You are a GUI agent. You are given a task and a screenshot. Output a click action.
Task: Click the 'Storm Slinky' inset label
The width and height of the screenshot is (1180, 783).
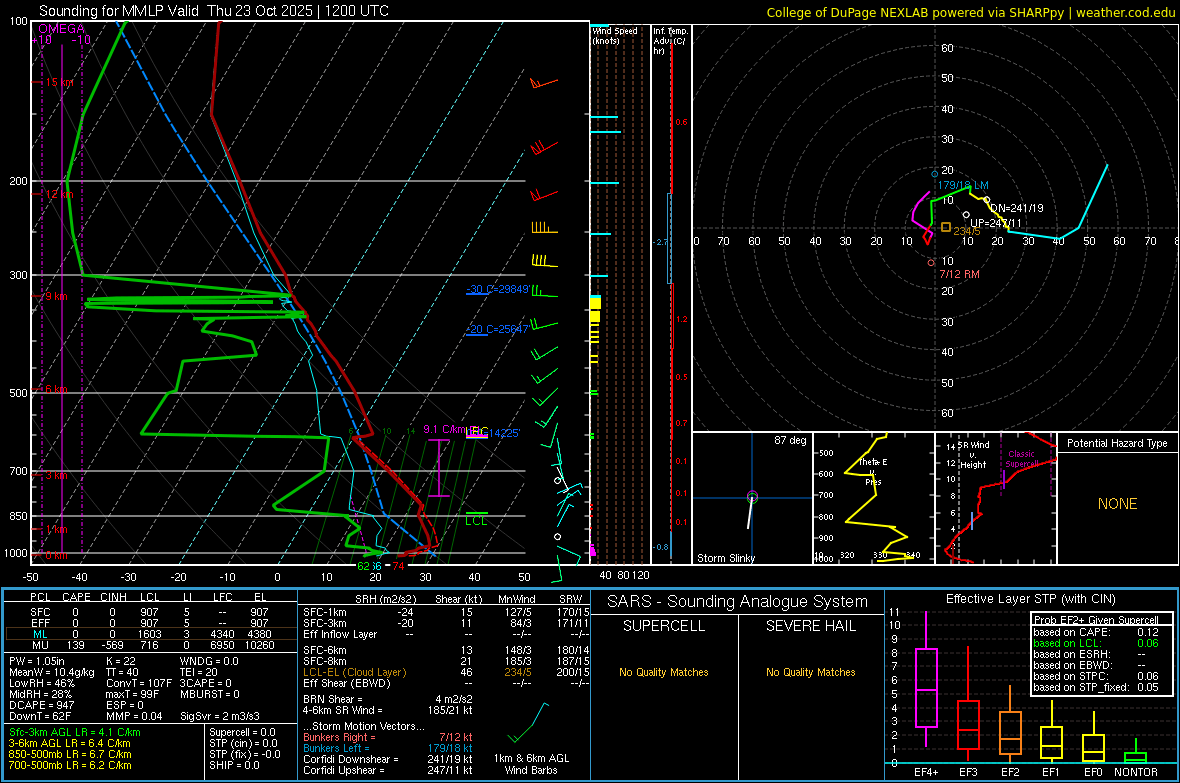pyautogui.click(x=725, y=558)
